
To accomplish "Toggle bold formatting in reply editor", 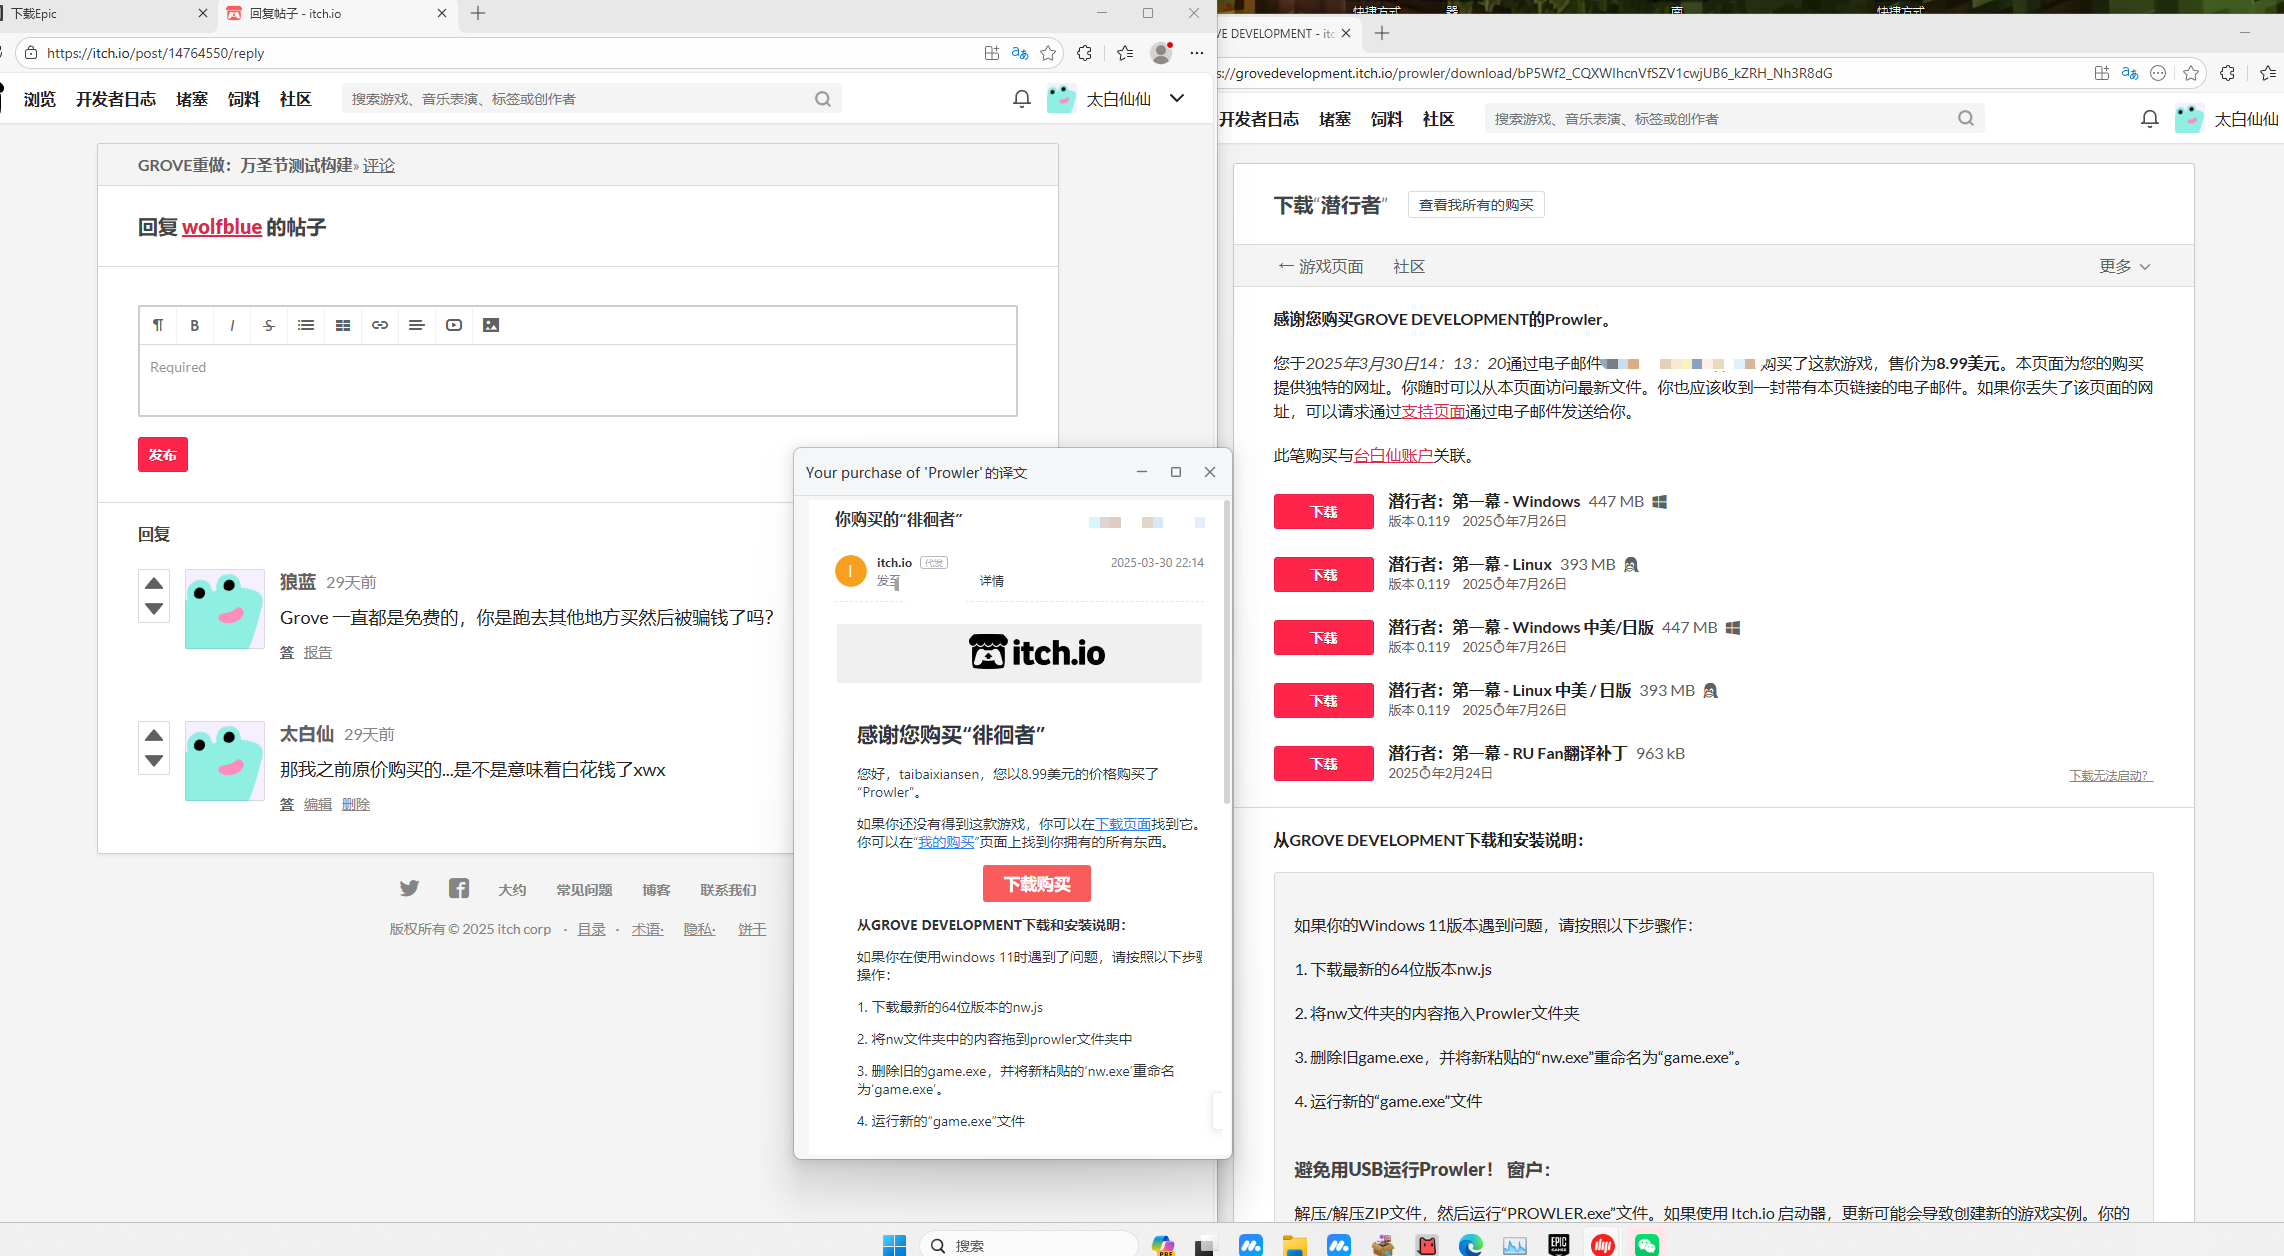I will tap(195, 325).
